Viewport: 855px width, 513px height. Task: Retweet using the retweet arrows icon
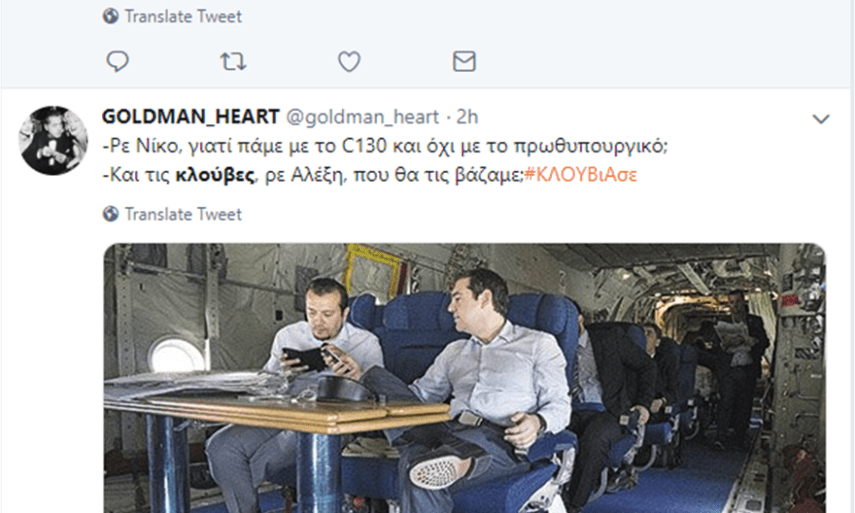pos(233,61)
